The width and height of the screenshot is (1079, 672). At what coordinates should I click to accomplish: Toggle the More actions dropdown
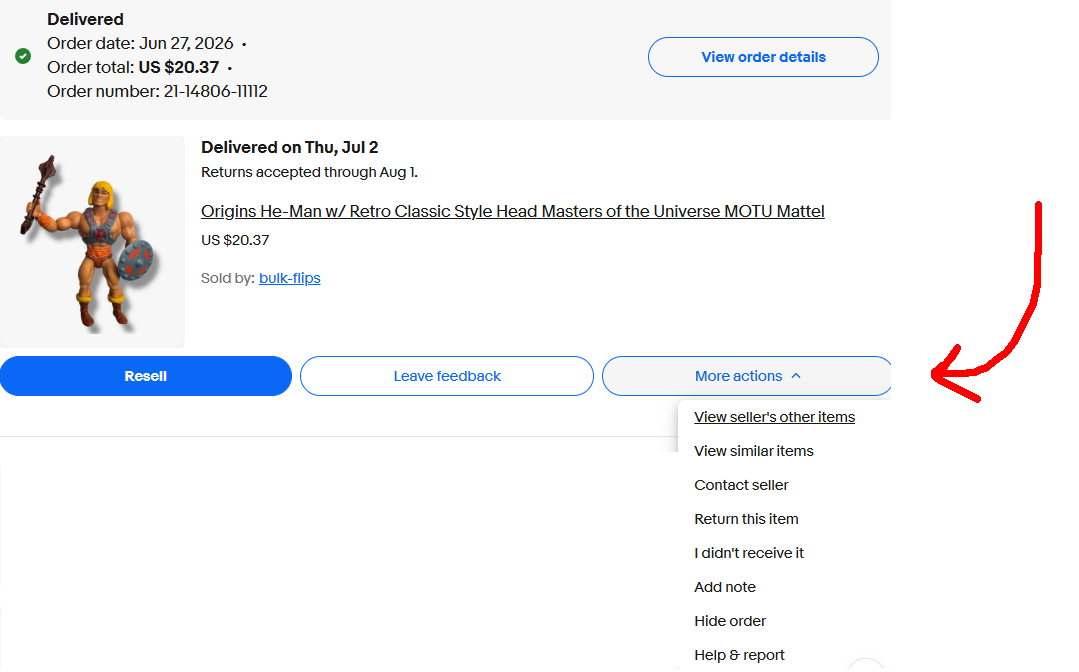tap(747, 376)
